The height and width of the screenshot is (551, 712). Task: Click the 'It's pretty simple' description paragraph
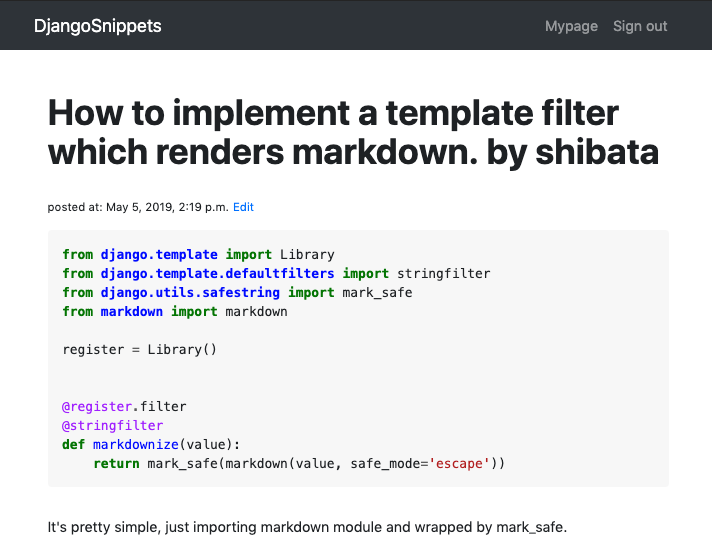click(307, 527)
